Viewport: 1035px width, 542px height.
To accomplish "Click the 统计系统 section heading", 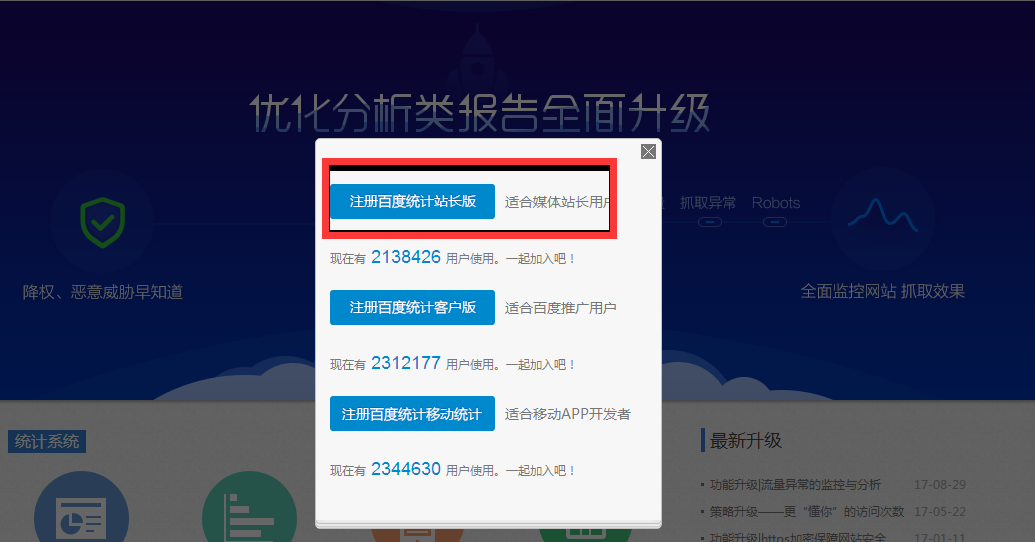I will (x=47, y=441).
